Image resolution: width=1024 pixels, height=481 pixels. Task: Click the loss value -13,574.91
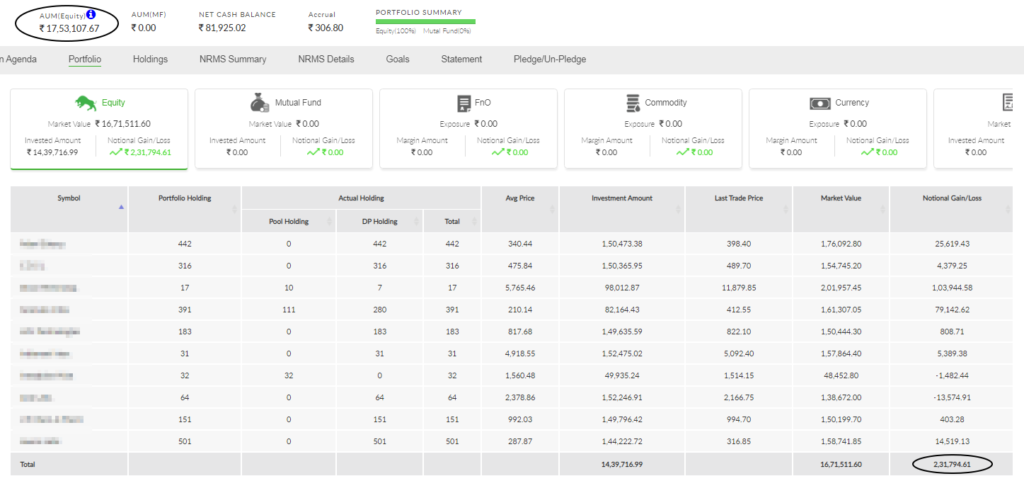951,397
